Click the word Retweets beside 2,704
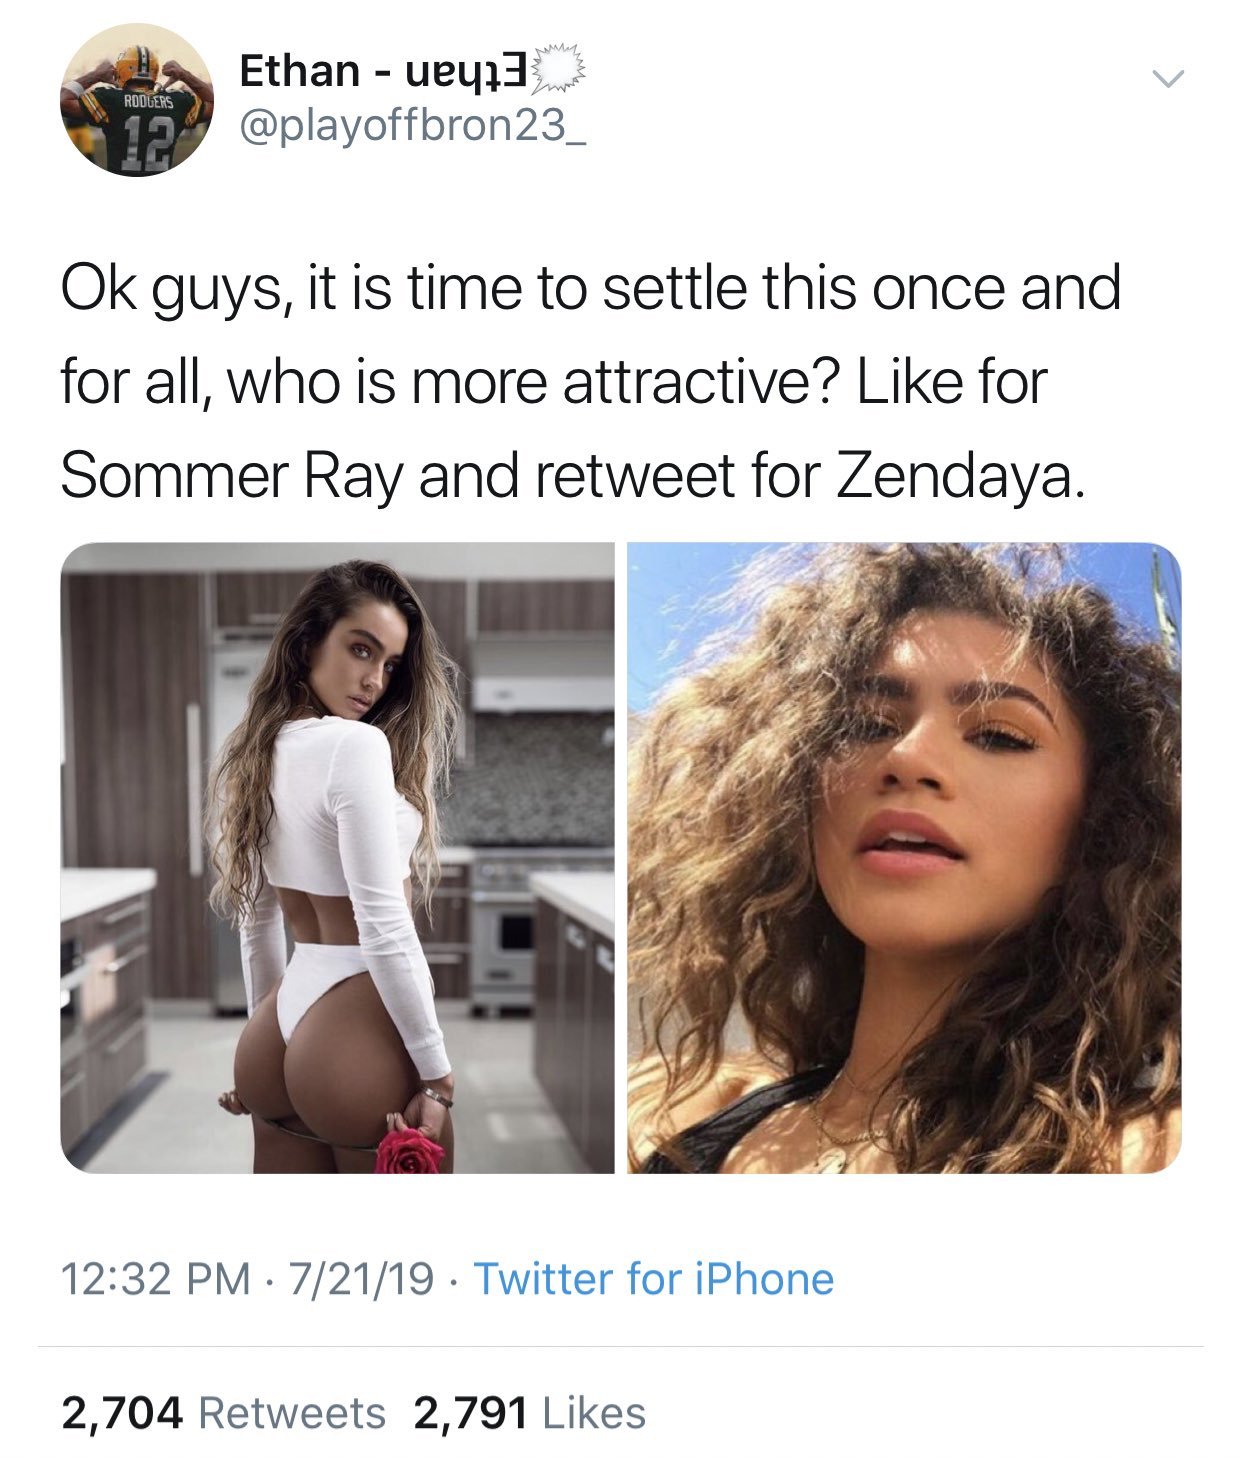This screenshot has height=1457, width=1241. click(x=293, y=1413)
